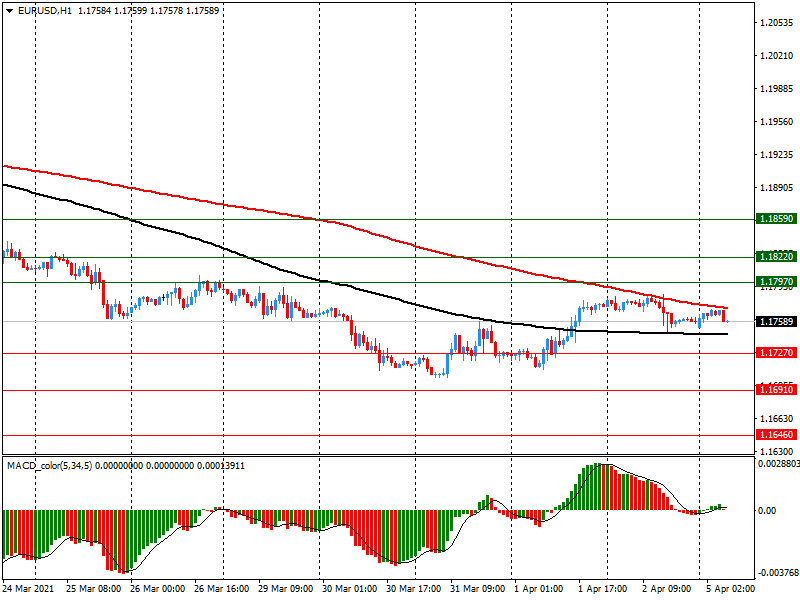Click the 24 Mar 2021 time label

tap(32, 589)
